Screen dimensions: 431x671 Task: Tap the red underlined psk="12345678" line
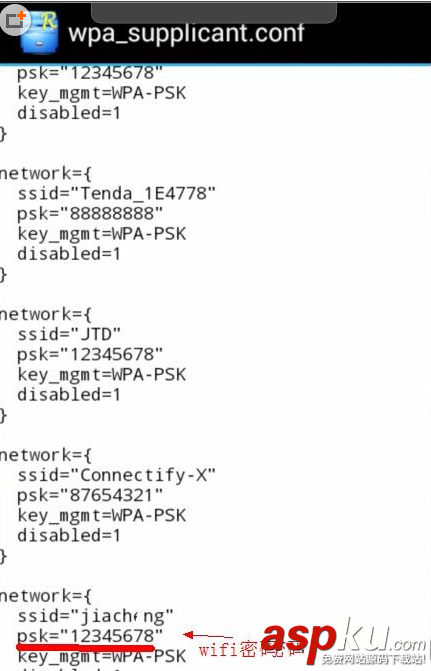tap(90, 636)
